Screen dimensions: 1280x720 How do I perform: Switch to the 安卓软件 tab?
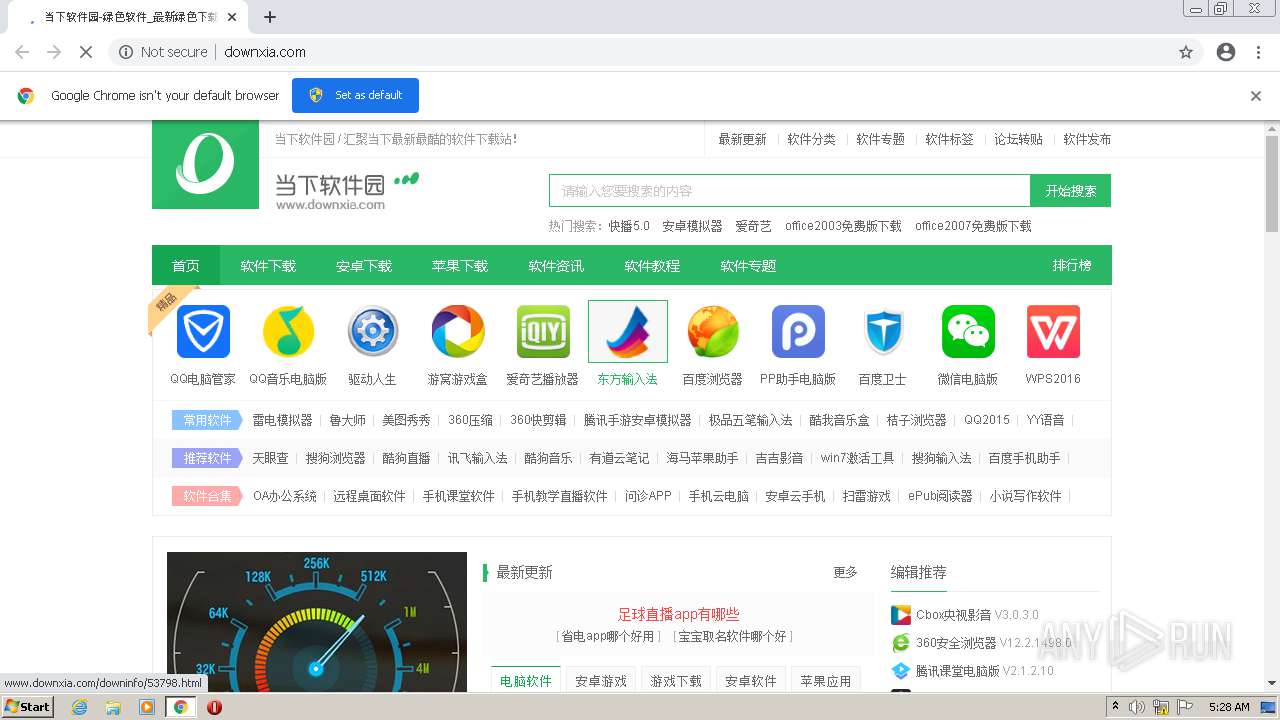(x=751, y=680)
